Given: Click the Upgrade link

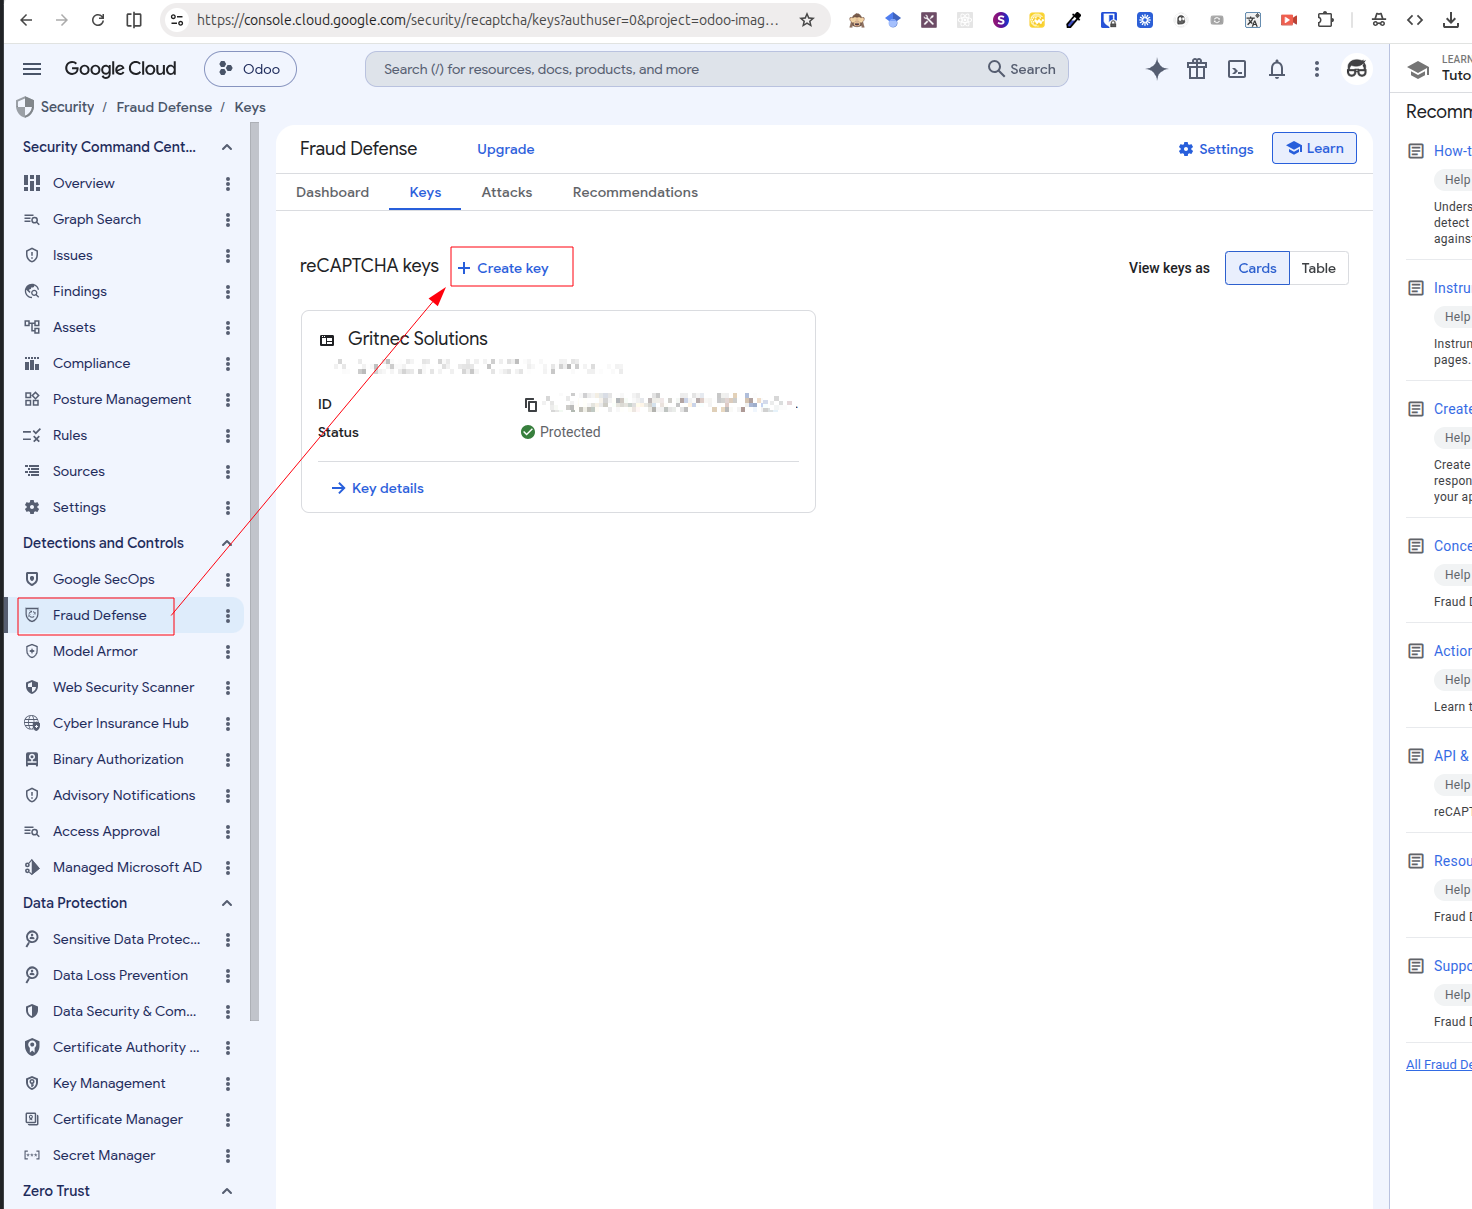Looking at the screenshot, I should click(x=506, y=149).
